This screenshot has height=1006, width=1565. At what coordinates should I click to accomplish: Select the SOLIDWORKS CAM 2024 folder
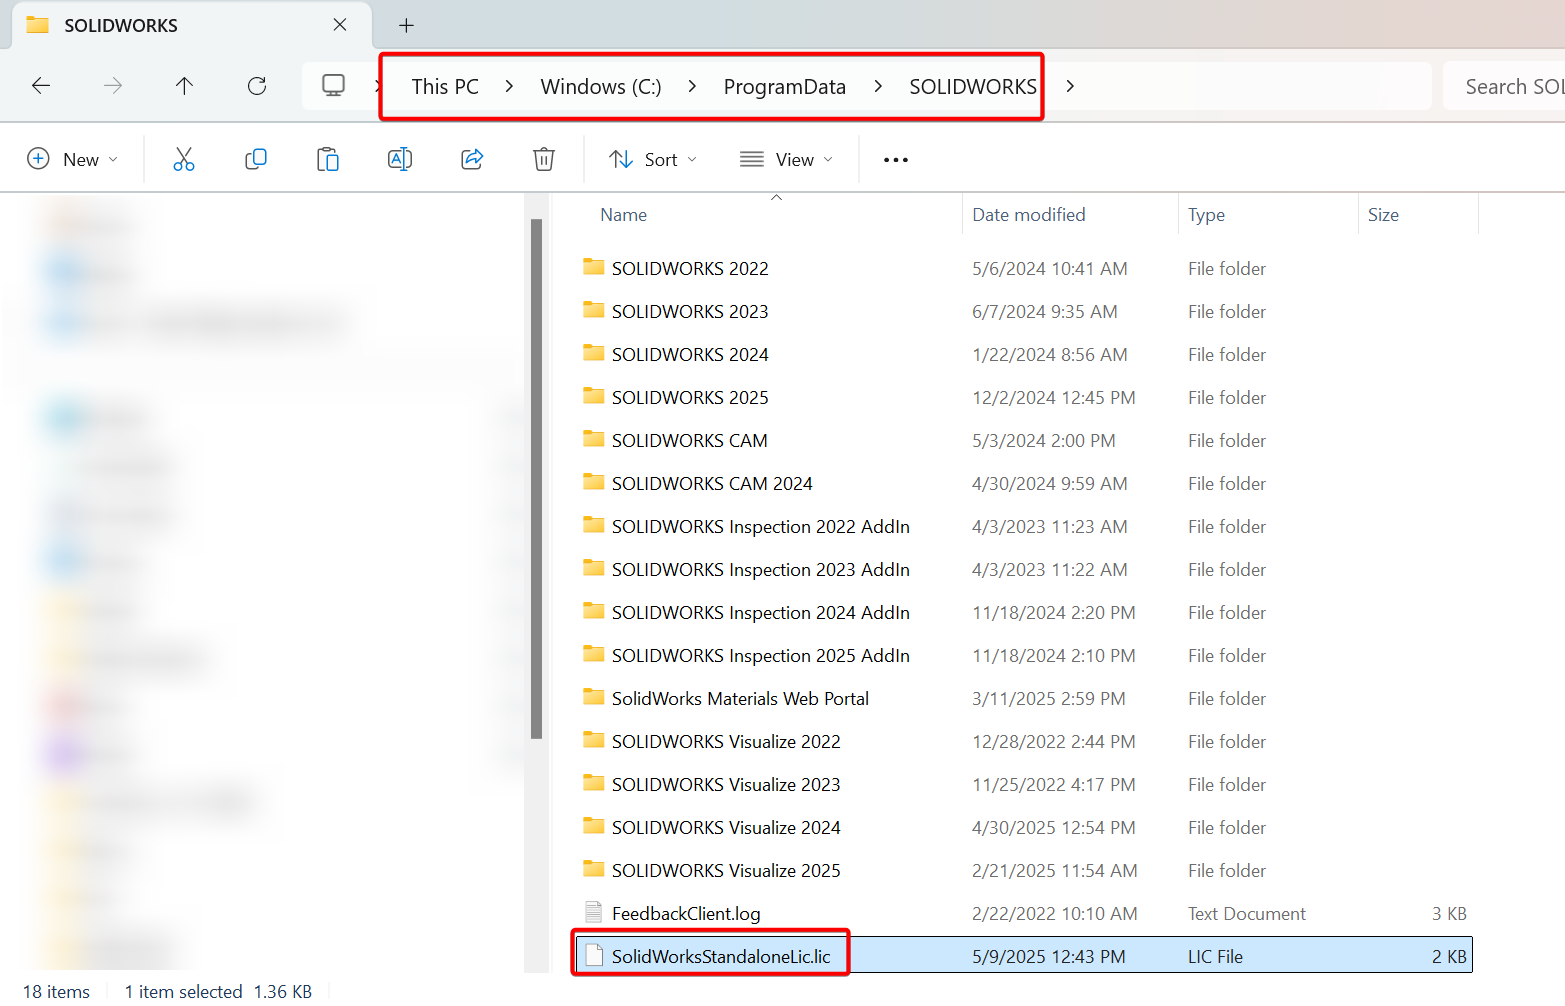point(712,484)
